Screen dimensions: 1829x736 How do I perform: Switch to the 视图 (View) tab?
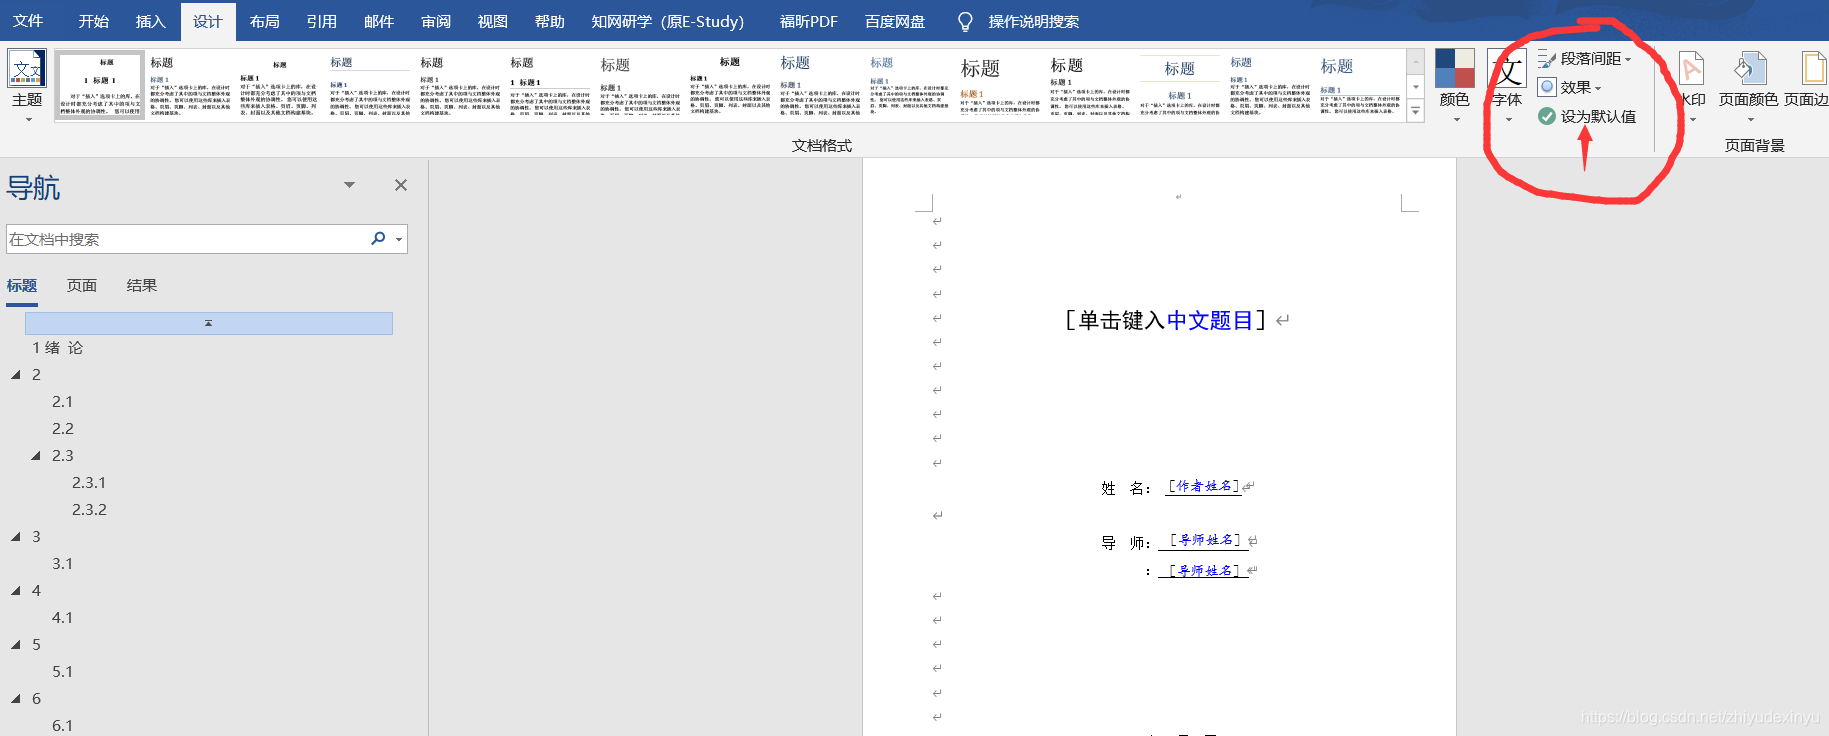493,21
